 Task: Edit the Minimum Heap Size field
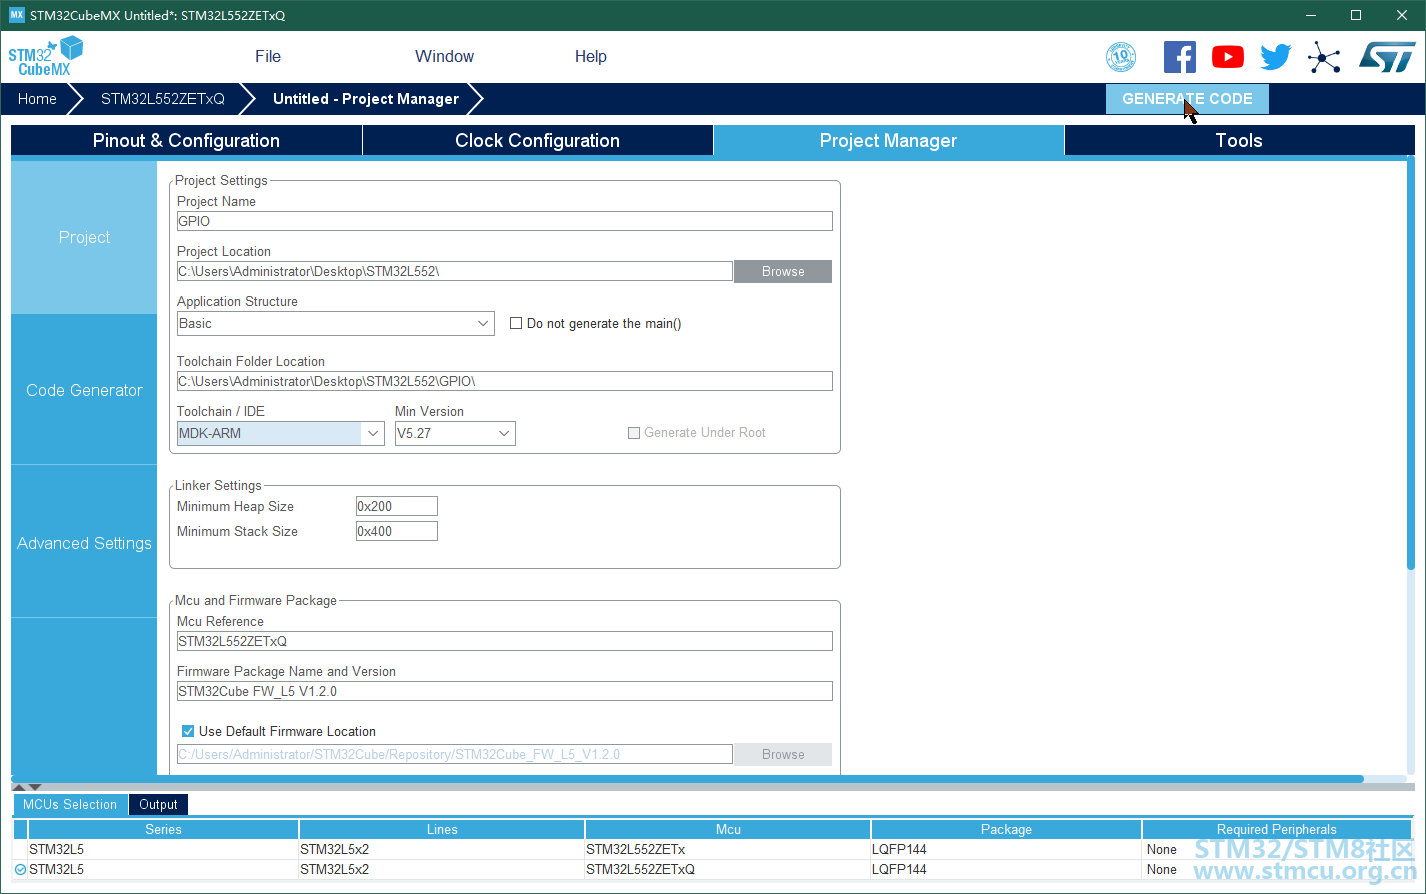point(397,507)
